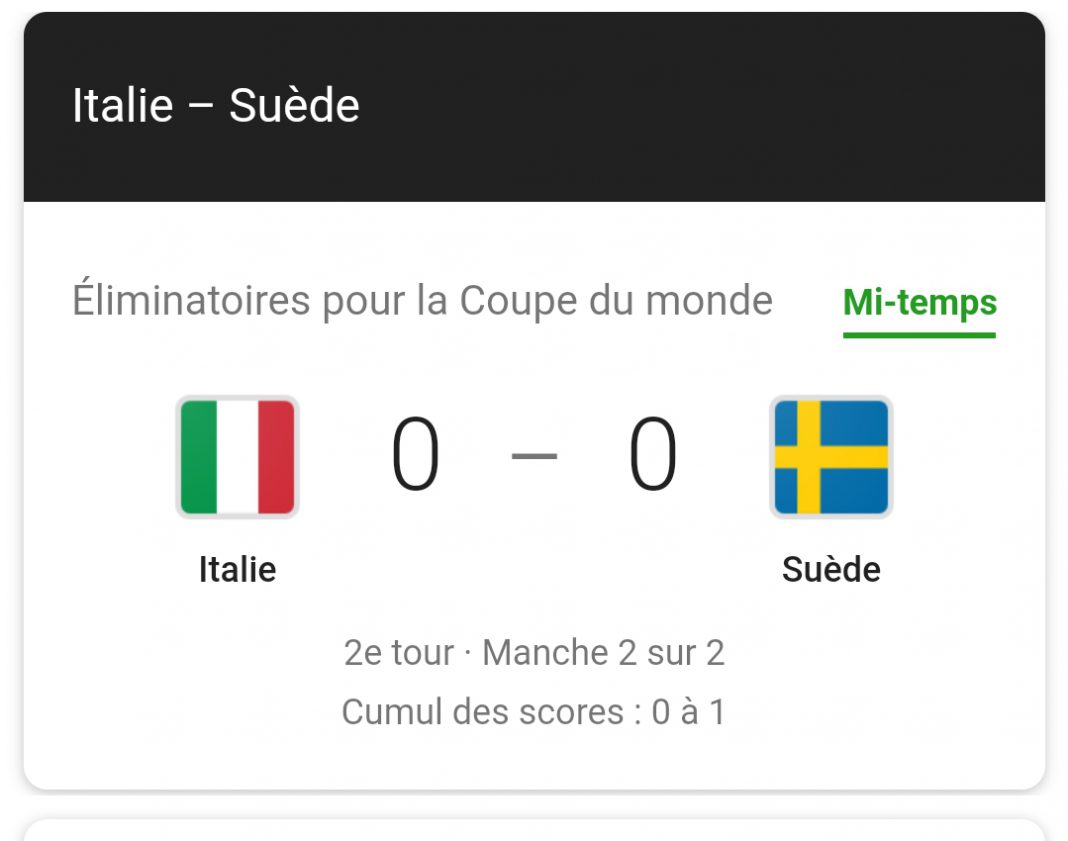Open Éliminatoires pour la Coupe du monde
1068x841 pixels.
pos(422,300)
